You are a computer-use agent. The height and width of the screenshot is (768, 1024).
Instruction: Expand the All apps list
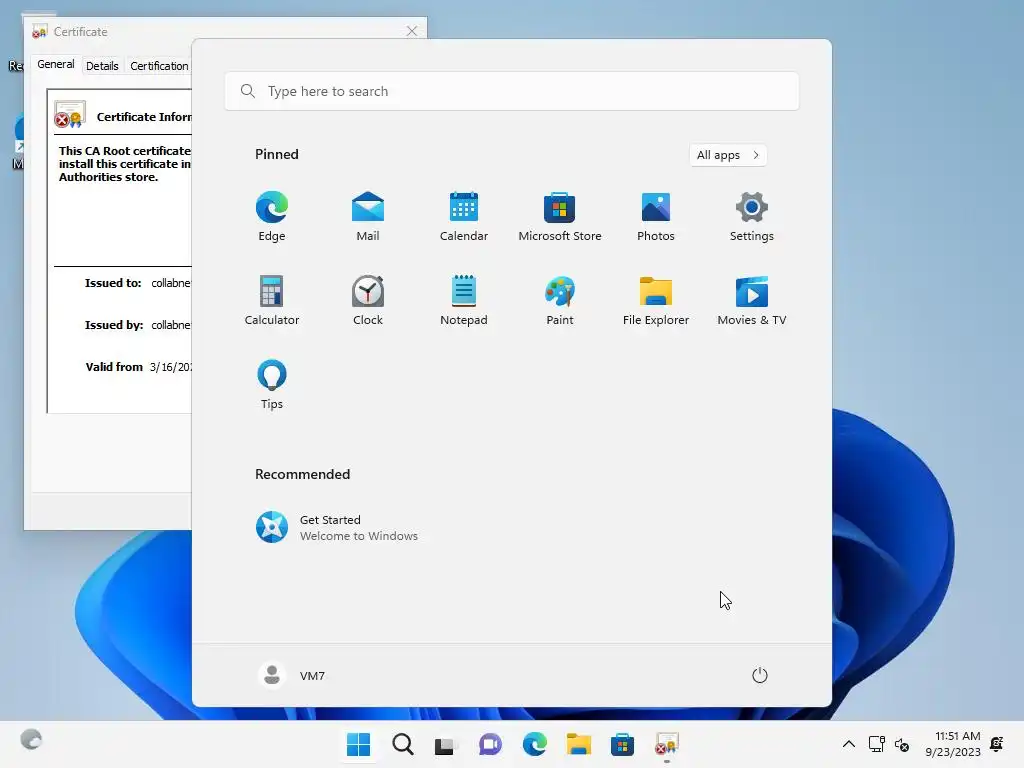tap(728, 155)
